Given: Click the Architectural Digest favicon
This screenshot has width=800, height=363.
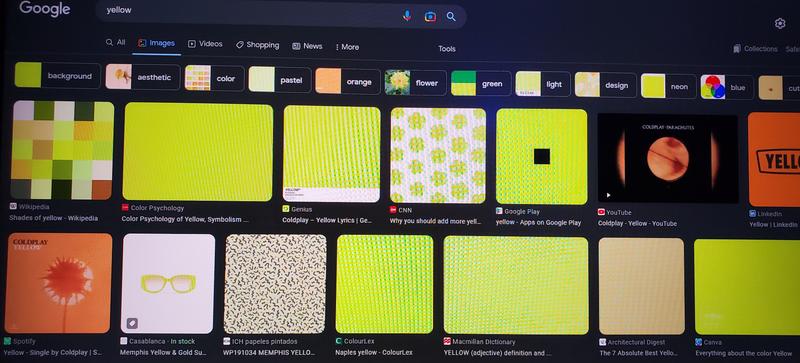Looking at the screenshot, I should point(603,342).
